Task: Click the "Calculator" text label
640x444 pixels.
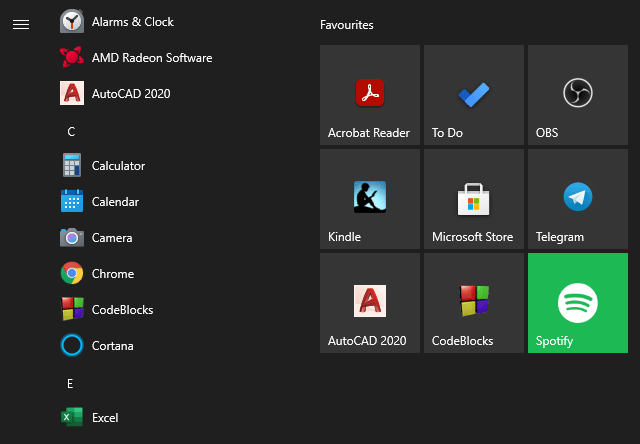Action: click(x=118, y=166)
